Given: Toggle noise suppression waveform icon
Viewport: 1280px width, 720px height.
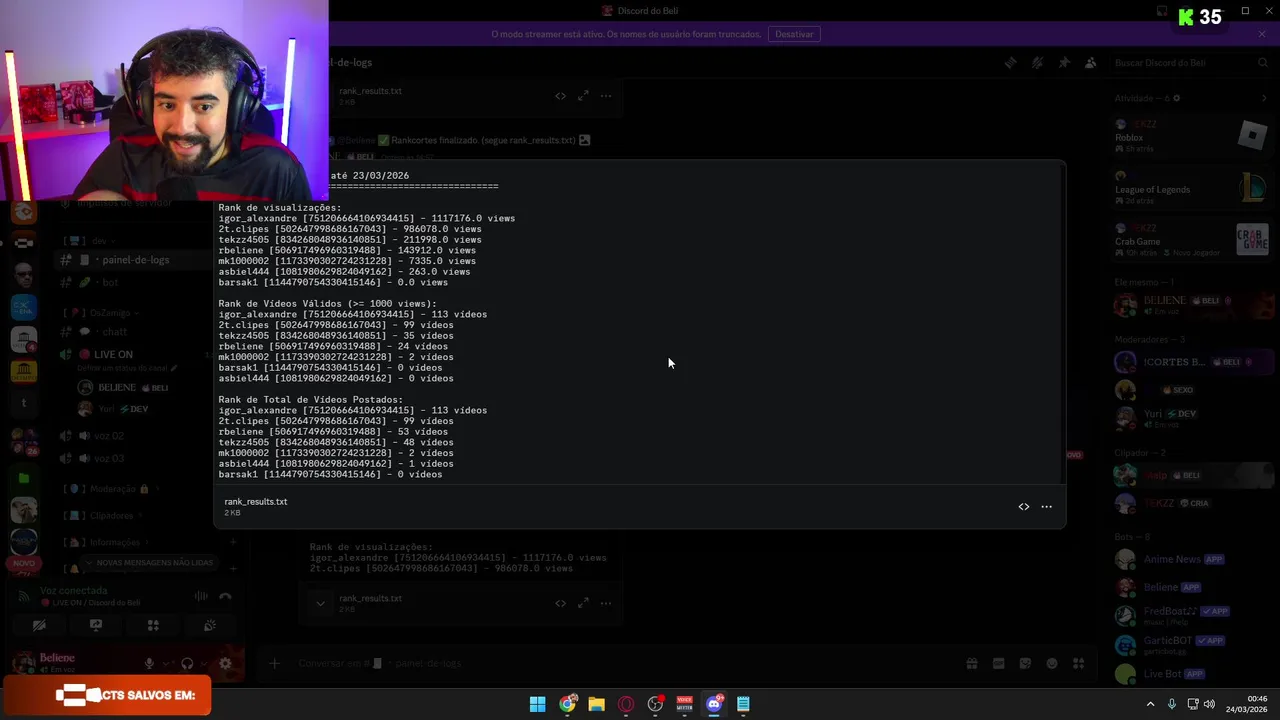Looking at the screenshot, I should point(201,597).
